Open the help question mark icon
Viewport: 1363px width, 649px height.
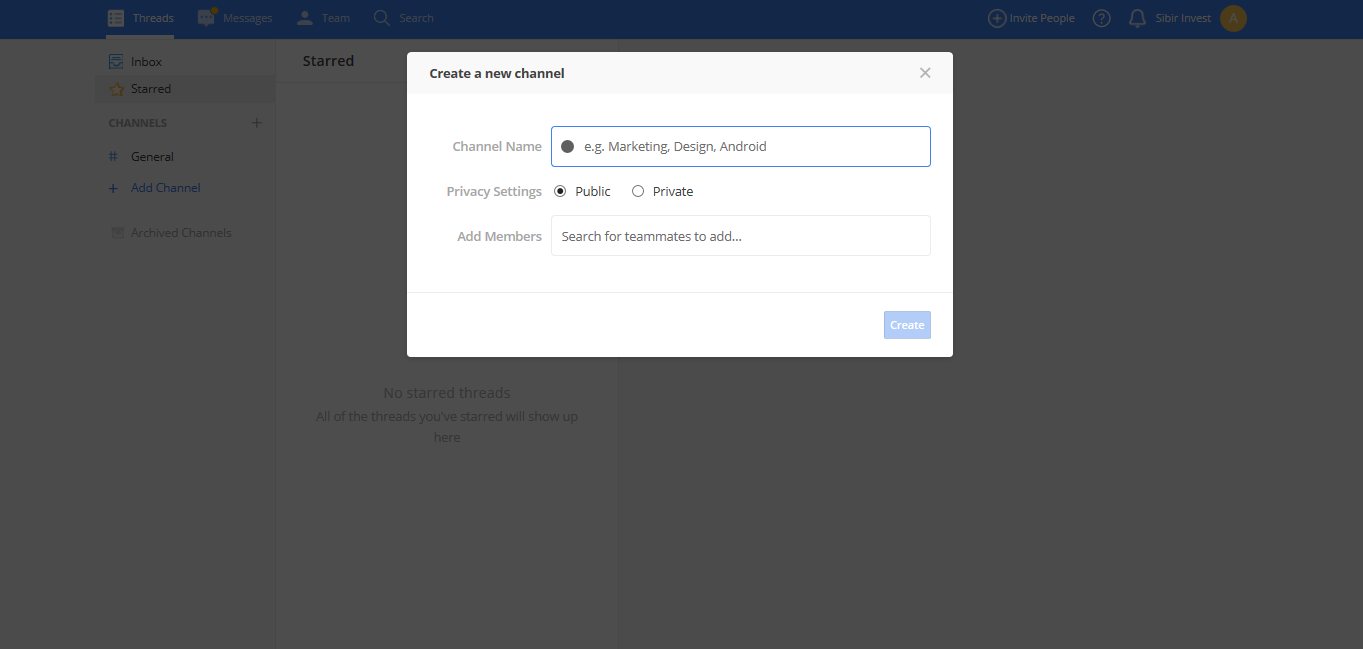(1101, 18)
